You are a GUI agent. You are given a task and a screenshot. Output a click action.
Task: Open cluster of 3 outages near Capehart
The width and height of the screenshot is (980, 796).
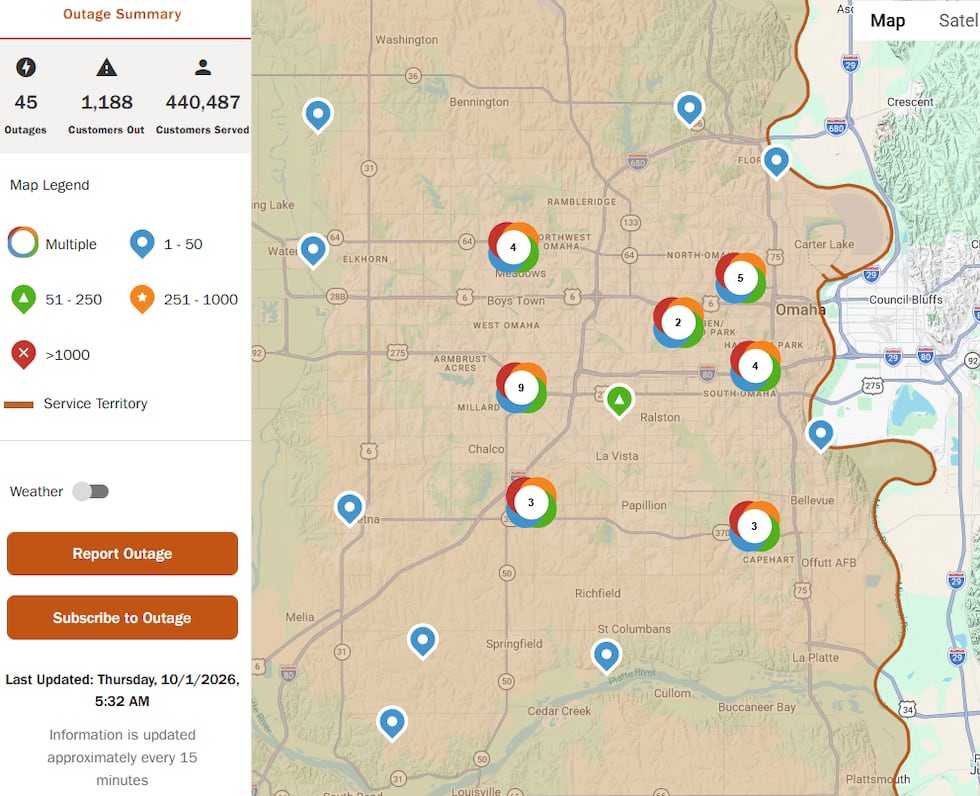(754, 526)
